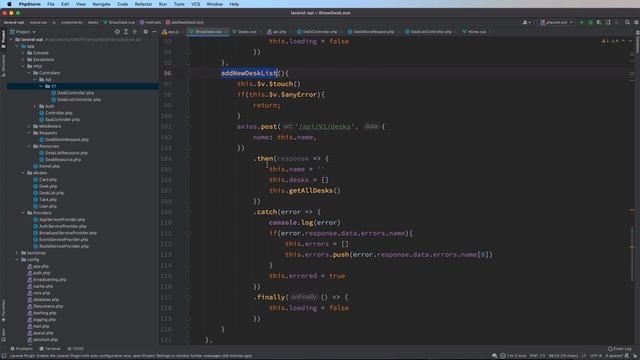Click Expand All icon in Project panel
The width and height of the screenshot is (640, 360).
[126, 31]
